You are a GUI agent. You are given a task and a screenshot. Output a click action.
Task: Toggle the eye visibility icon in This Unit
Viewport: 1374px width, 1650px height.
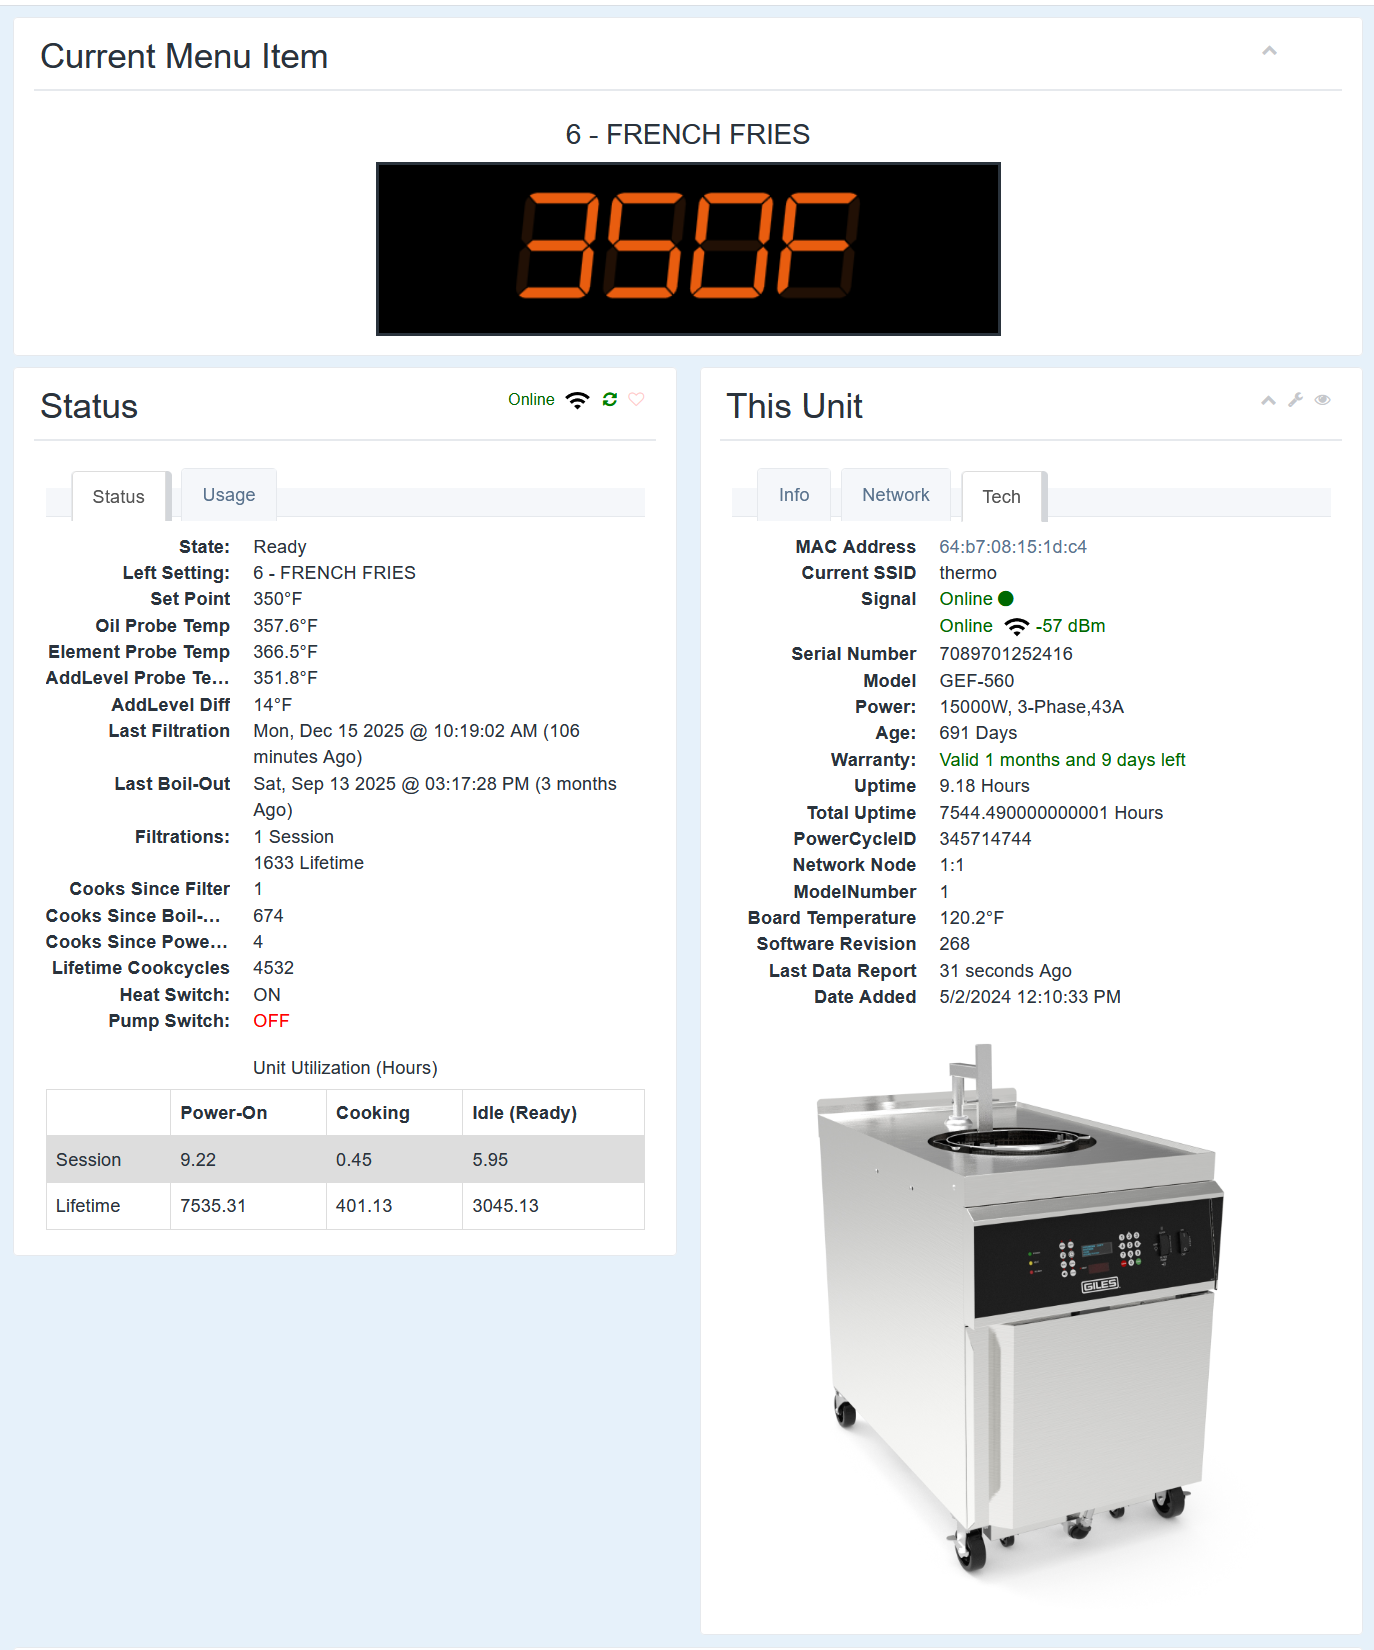point(1322,400)
